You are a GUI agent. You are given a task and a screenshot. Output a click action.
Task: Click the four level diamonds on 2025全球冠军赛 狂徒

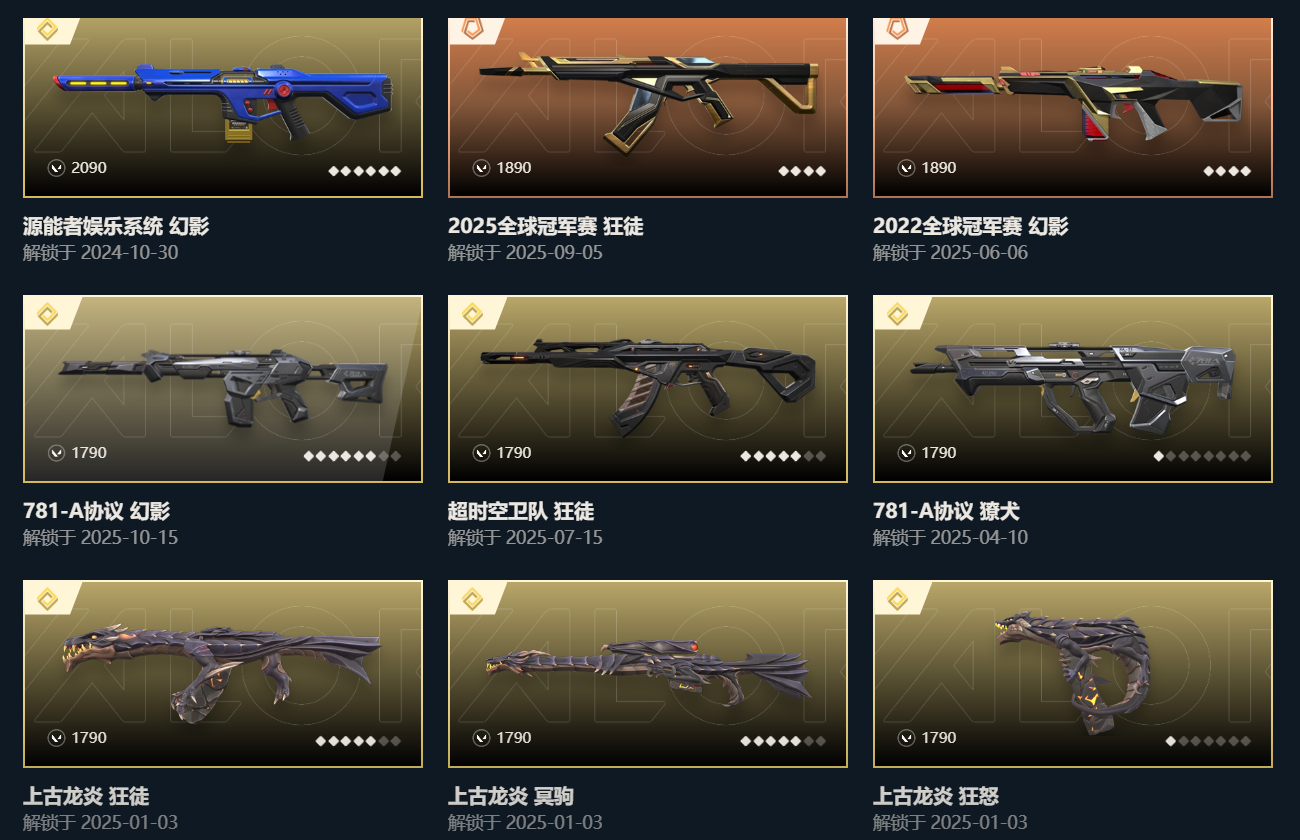click(802, 171)
